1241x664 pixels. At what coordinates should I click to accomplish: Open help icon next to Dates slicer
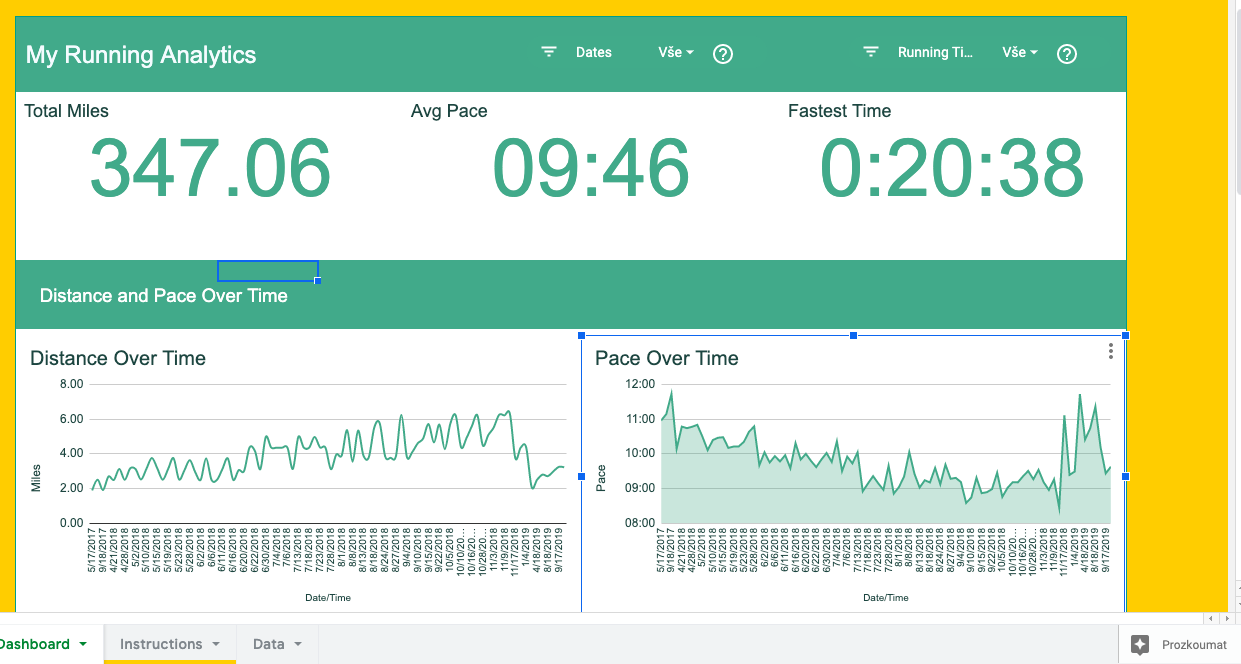click(723, 54)
